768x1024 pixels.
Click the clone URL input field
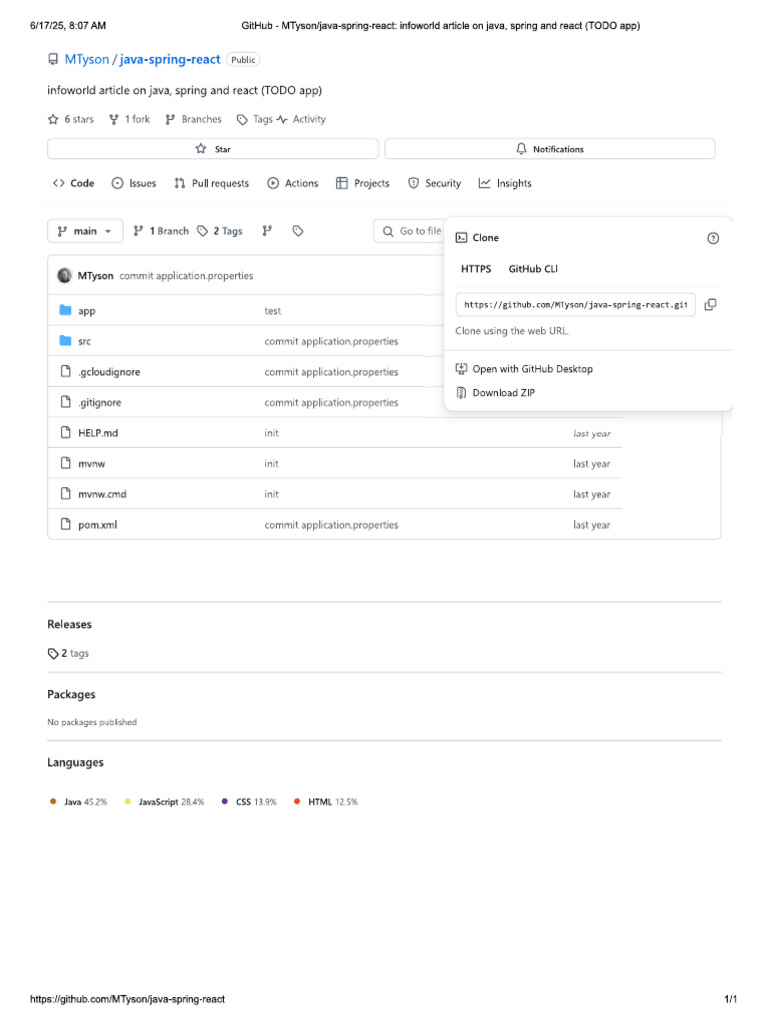pyautogui.click(x=575, y=304)
